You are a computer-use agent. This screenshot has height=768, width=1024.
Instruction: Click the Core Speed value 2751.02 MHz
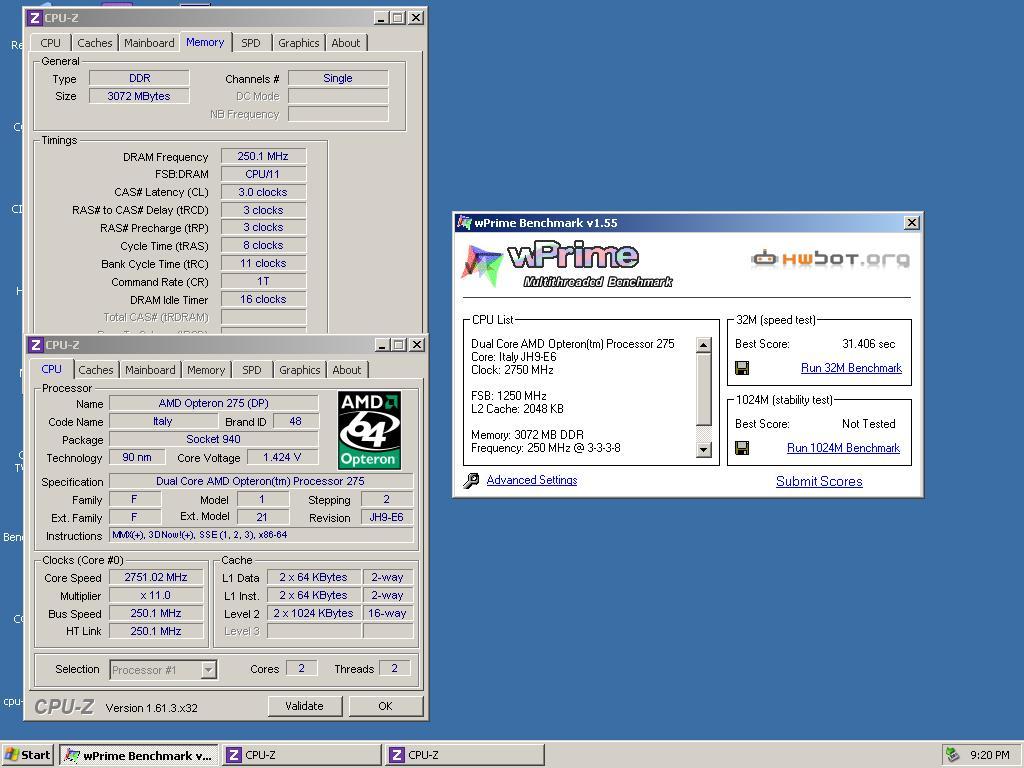[156, 577]
